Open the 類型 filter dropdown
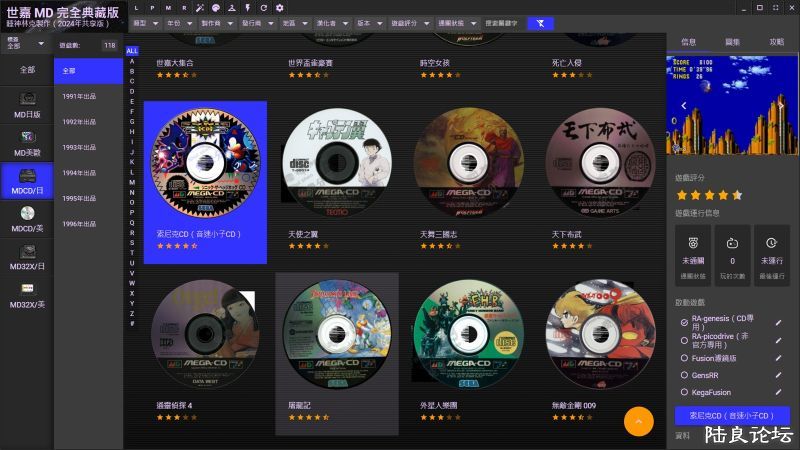This screenshot has height=450, width=800. pos(146,23)
